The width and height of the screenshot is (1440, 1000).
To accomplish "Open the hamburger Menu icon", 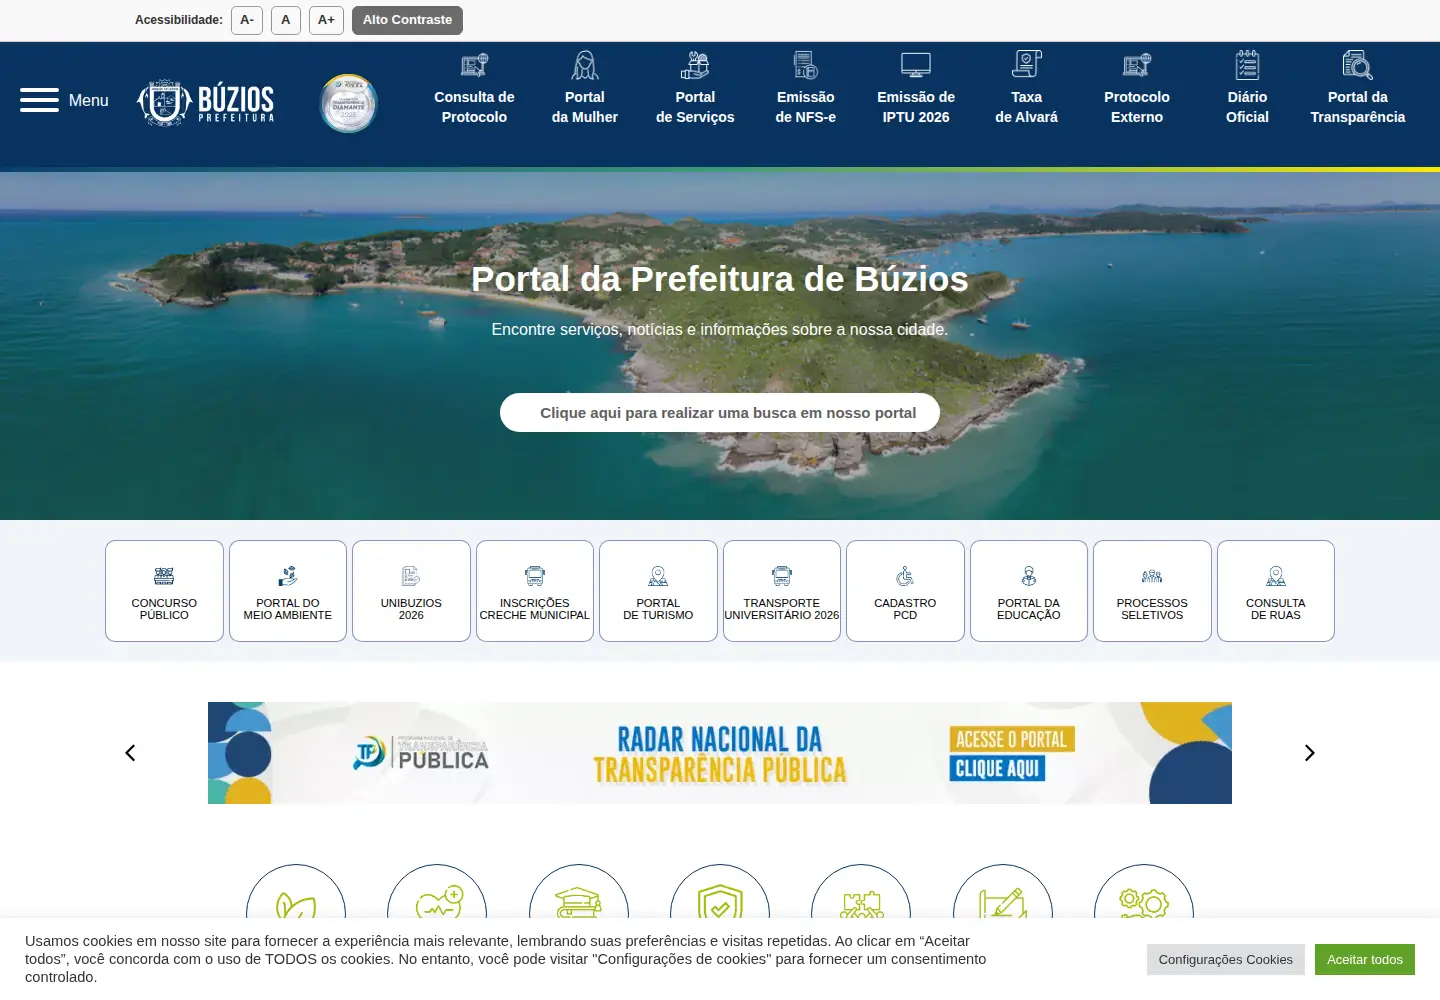I will (39, 100).
